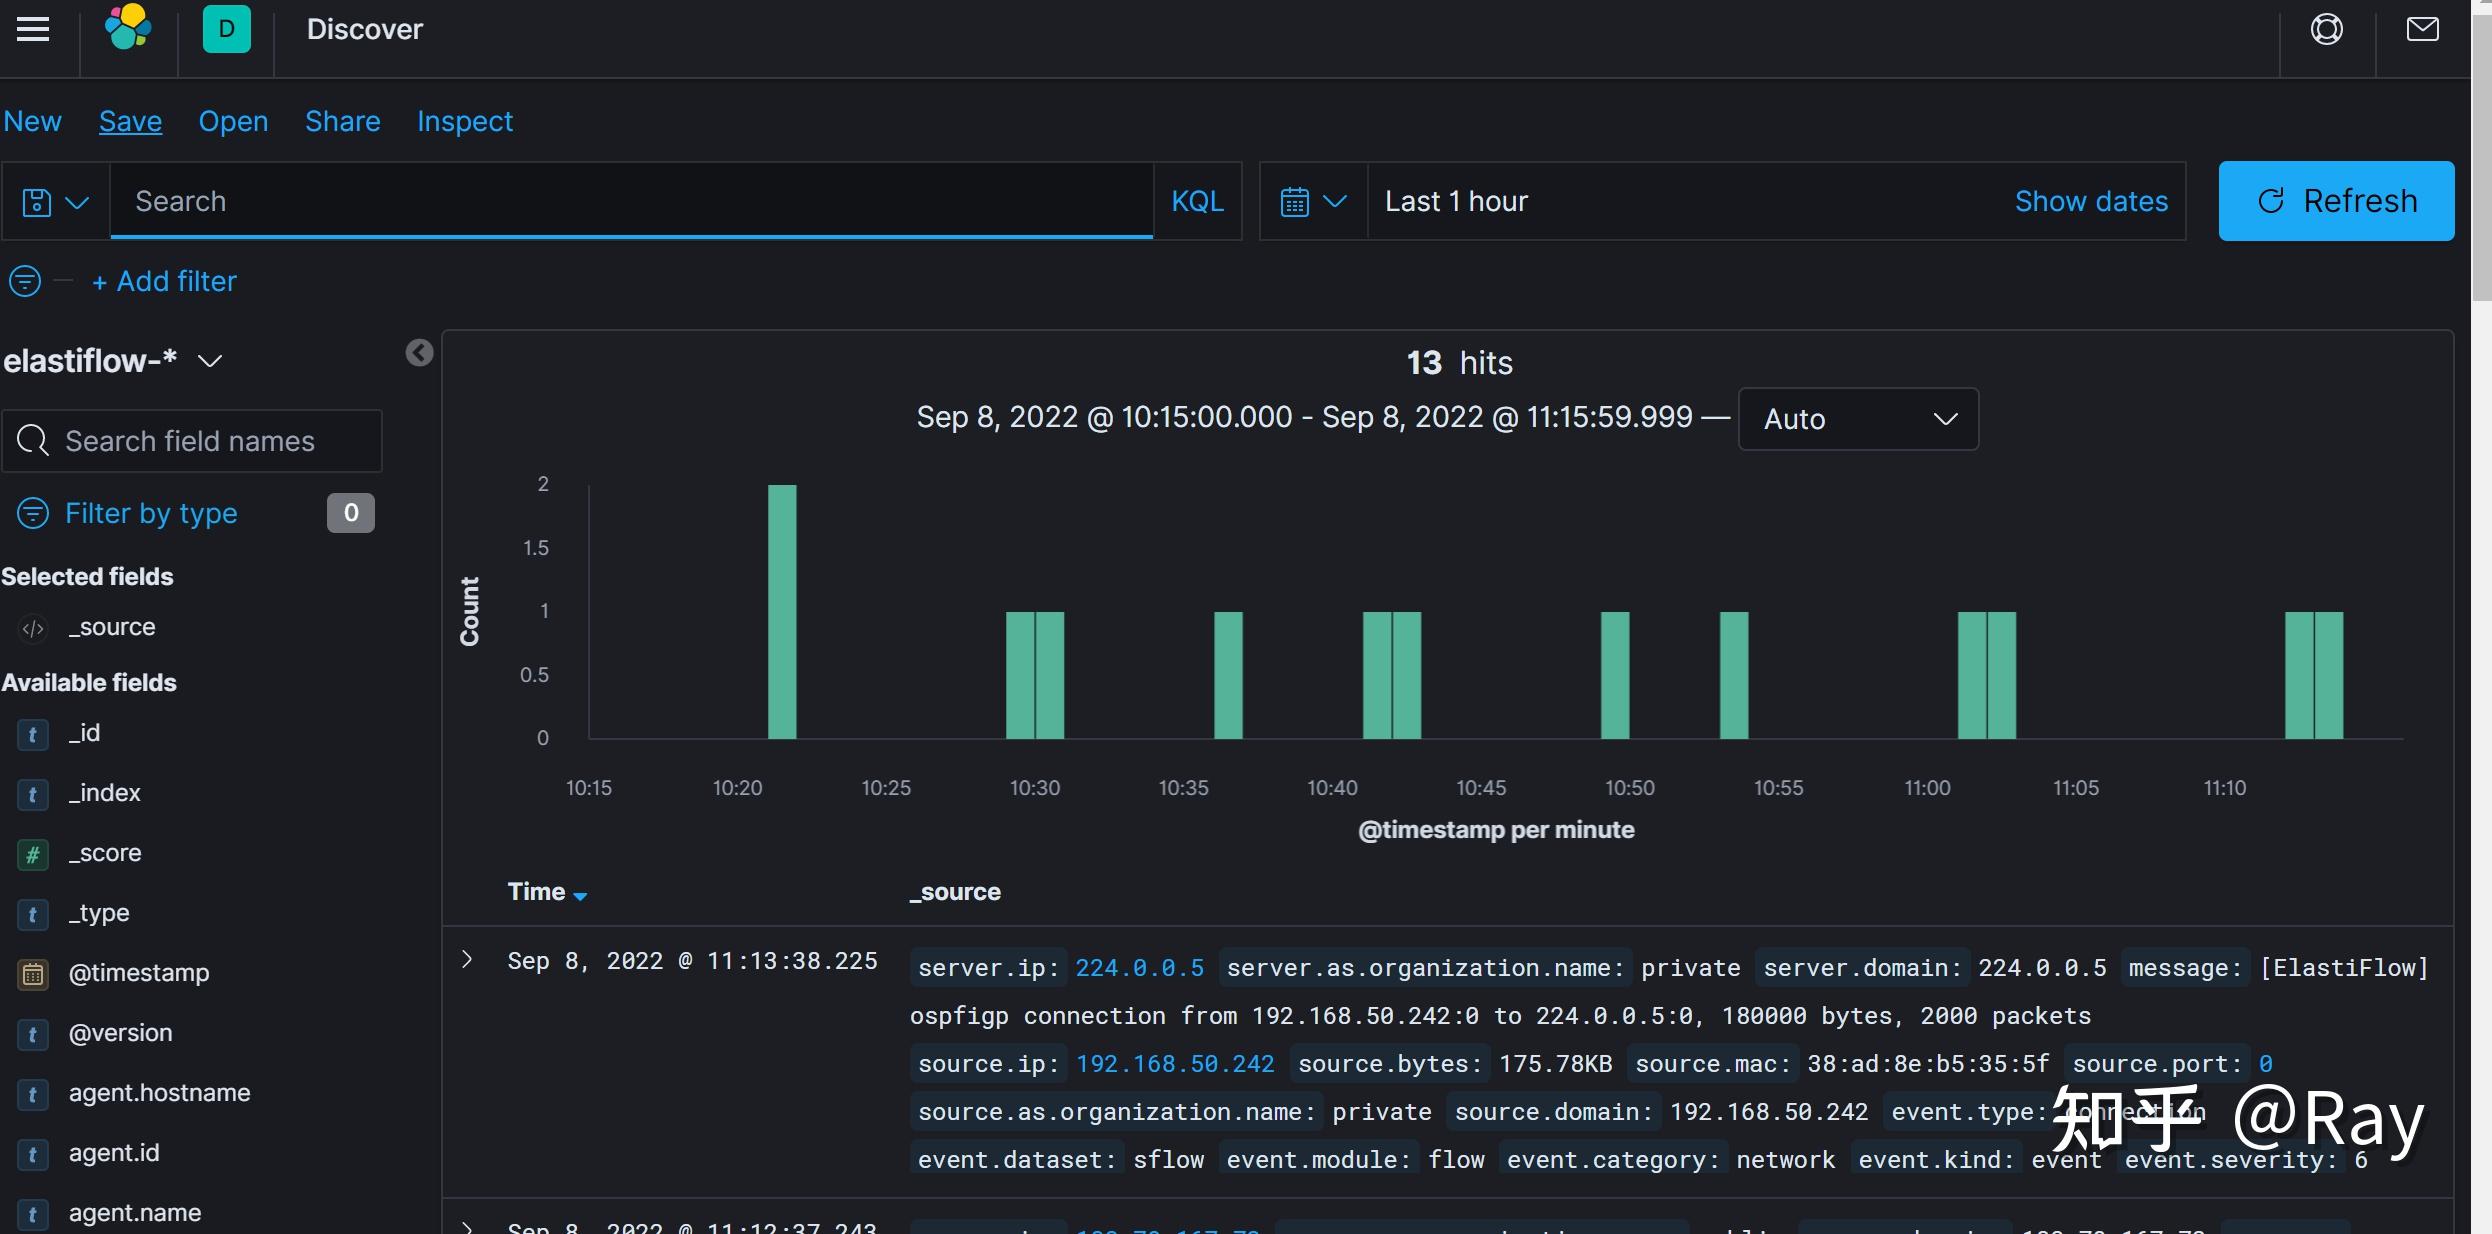This screenshot has height=1234, width=2492.
Task: Select the _source selected field
Action: pyautogui.click(x=112, y=627)
